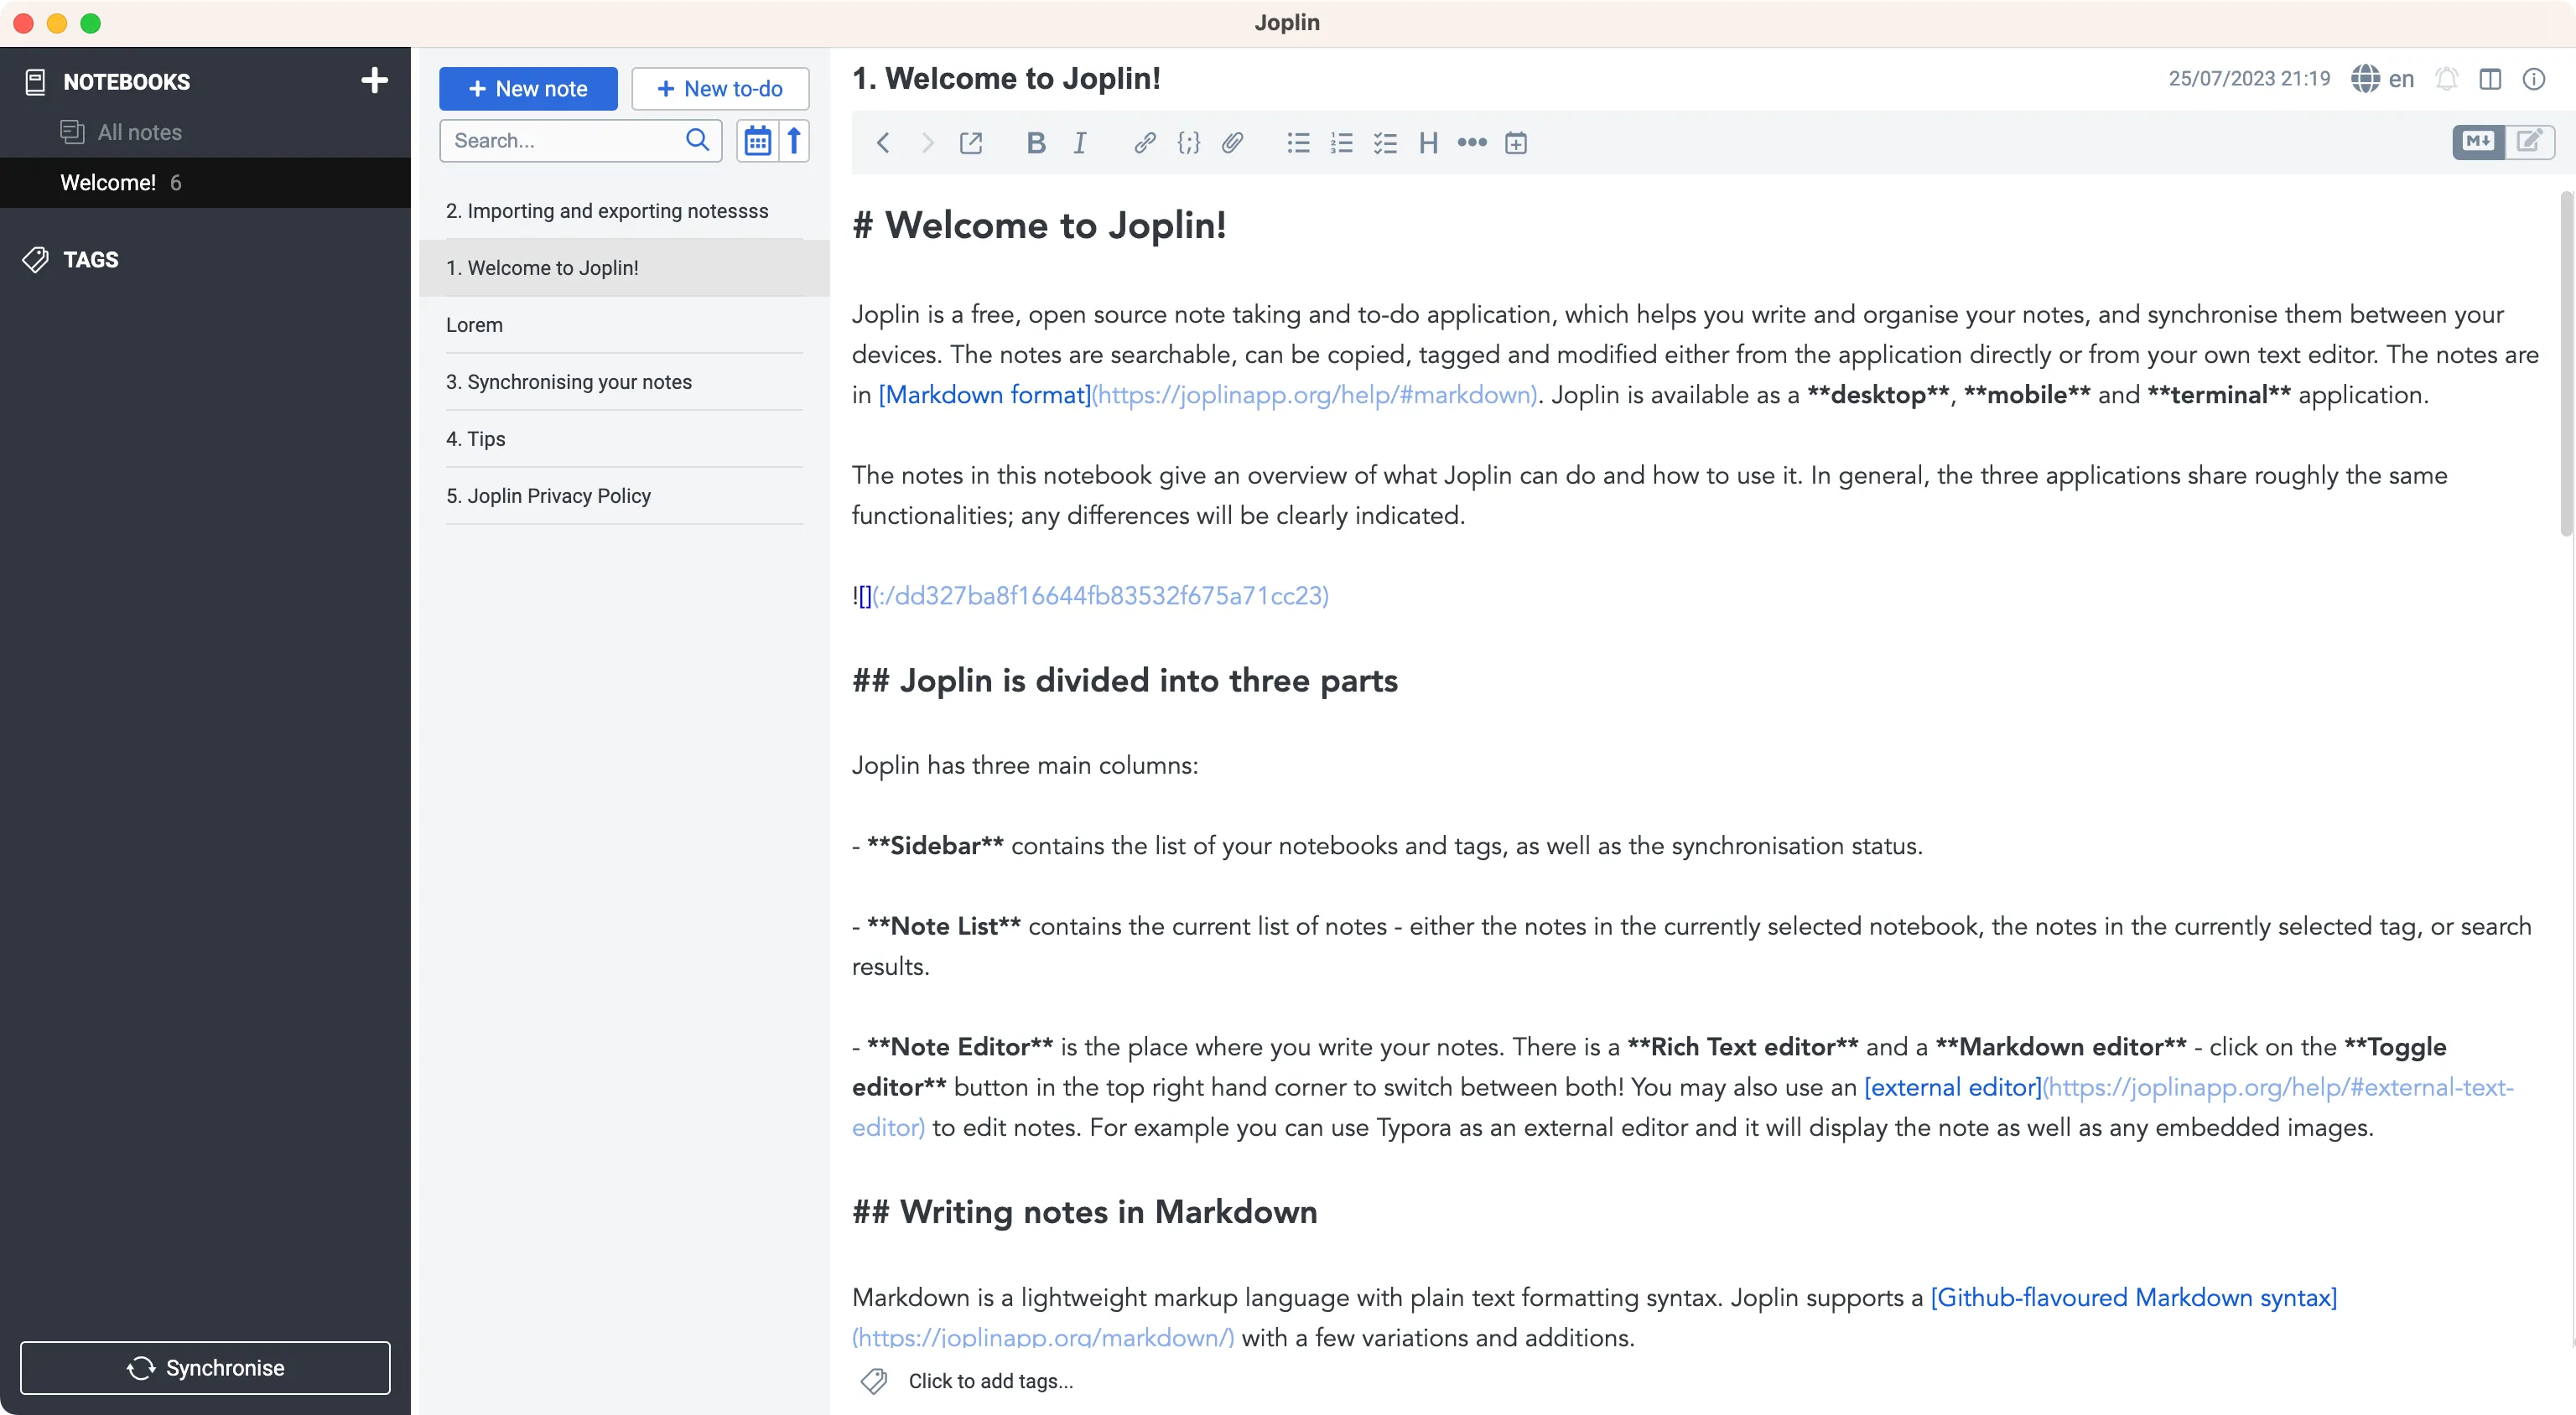Set an alarm with the bell icon
The height and width of the screenshot is (1415, 2576).
pyautogui.click(x=2447, y=79)
